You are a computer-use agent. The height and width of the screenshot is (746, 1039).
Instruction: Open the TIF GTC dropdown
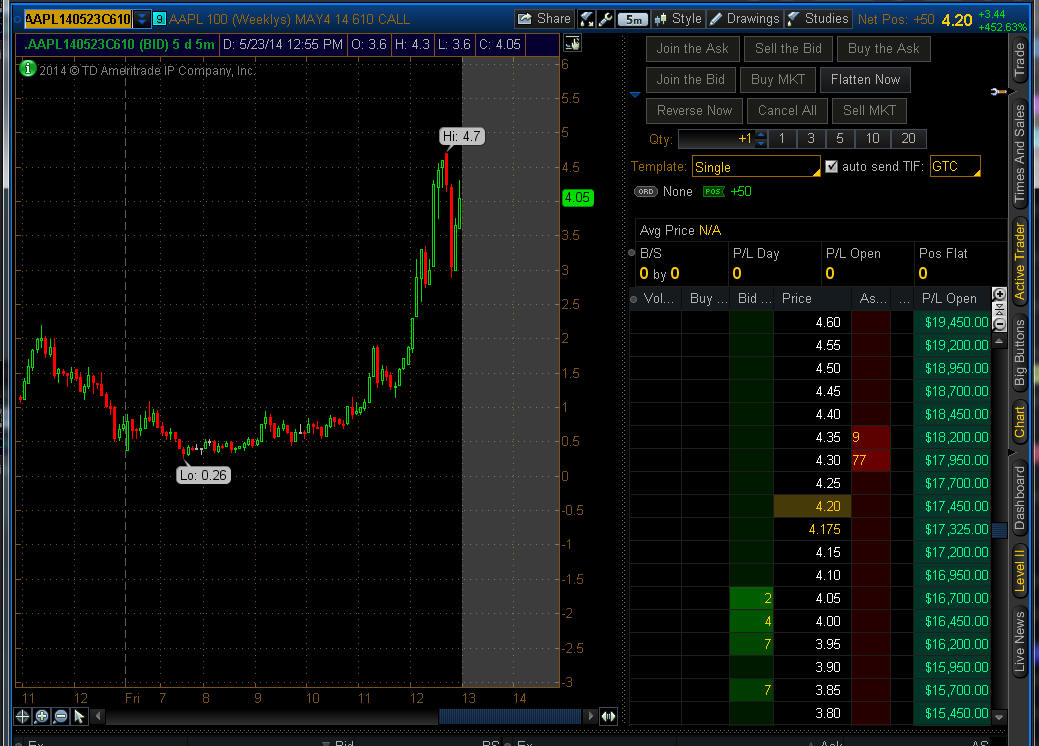coord(955,166)
